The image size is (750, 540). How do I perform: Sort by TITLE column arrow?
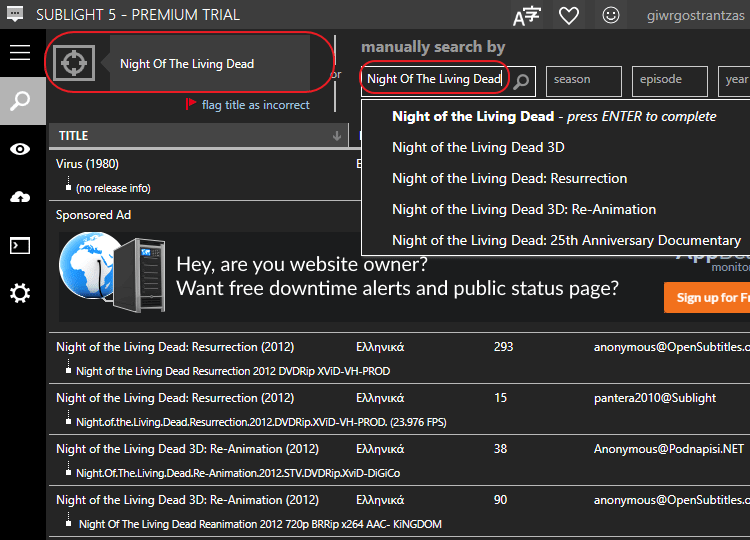point(337,136)
